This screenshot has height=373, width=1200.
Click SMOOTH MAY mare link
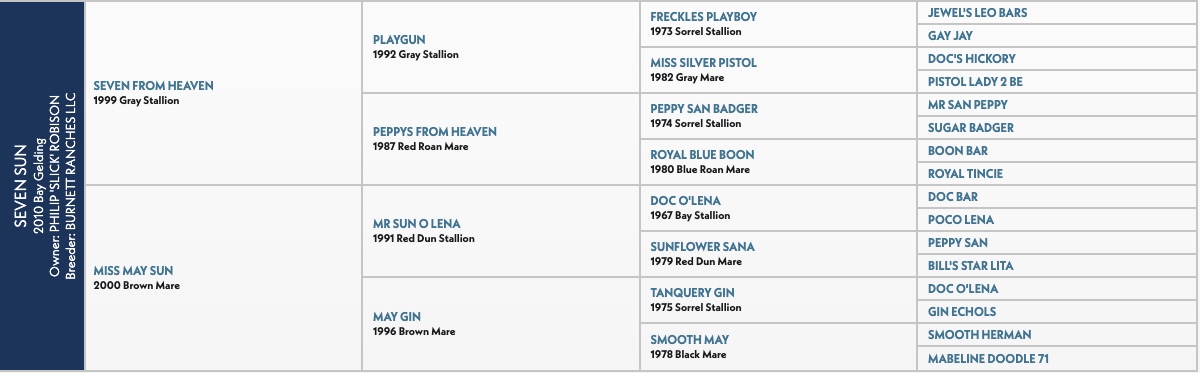click(689, 340)
